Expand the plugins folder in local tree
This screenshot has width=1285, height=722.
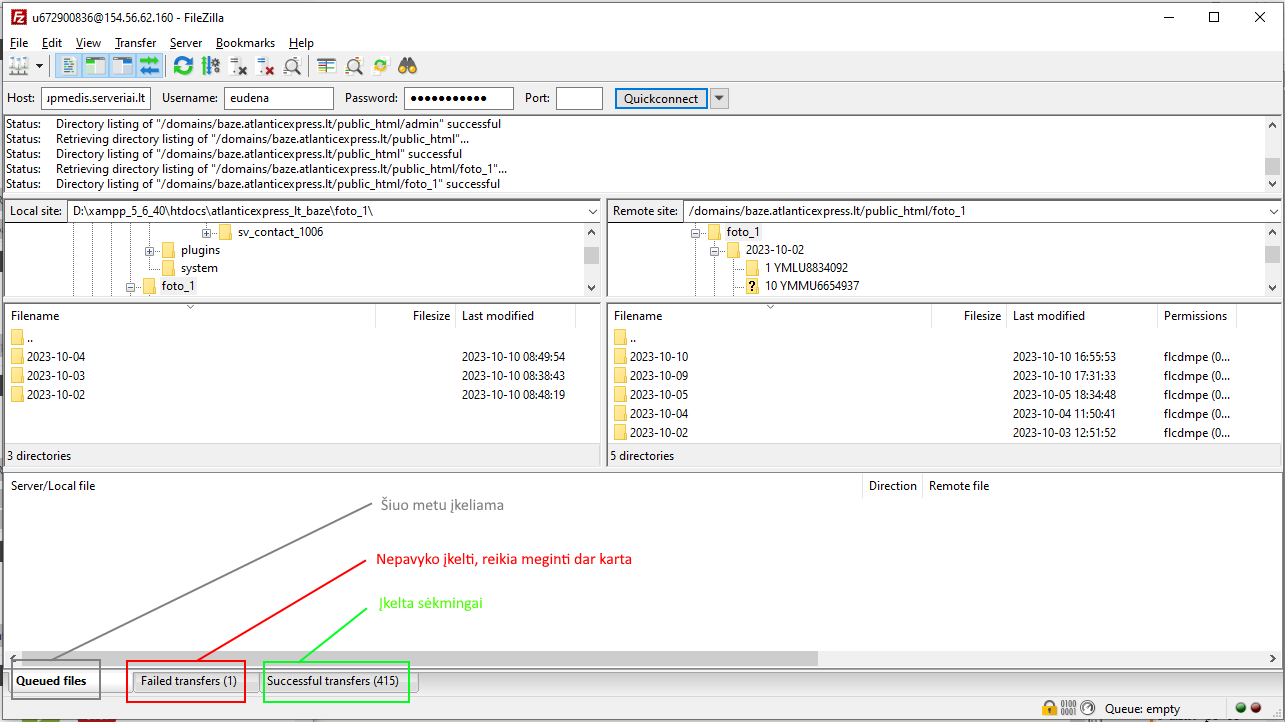[150, 250]
